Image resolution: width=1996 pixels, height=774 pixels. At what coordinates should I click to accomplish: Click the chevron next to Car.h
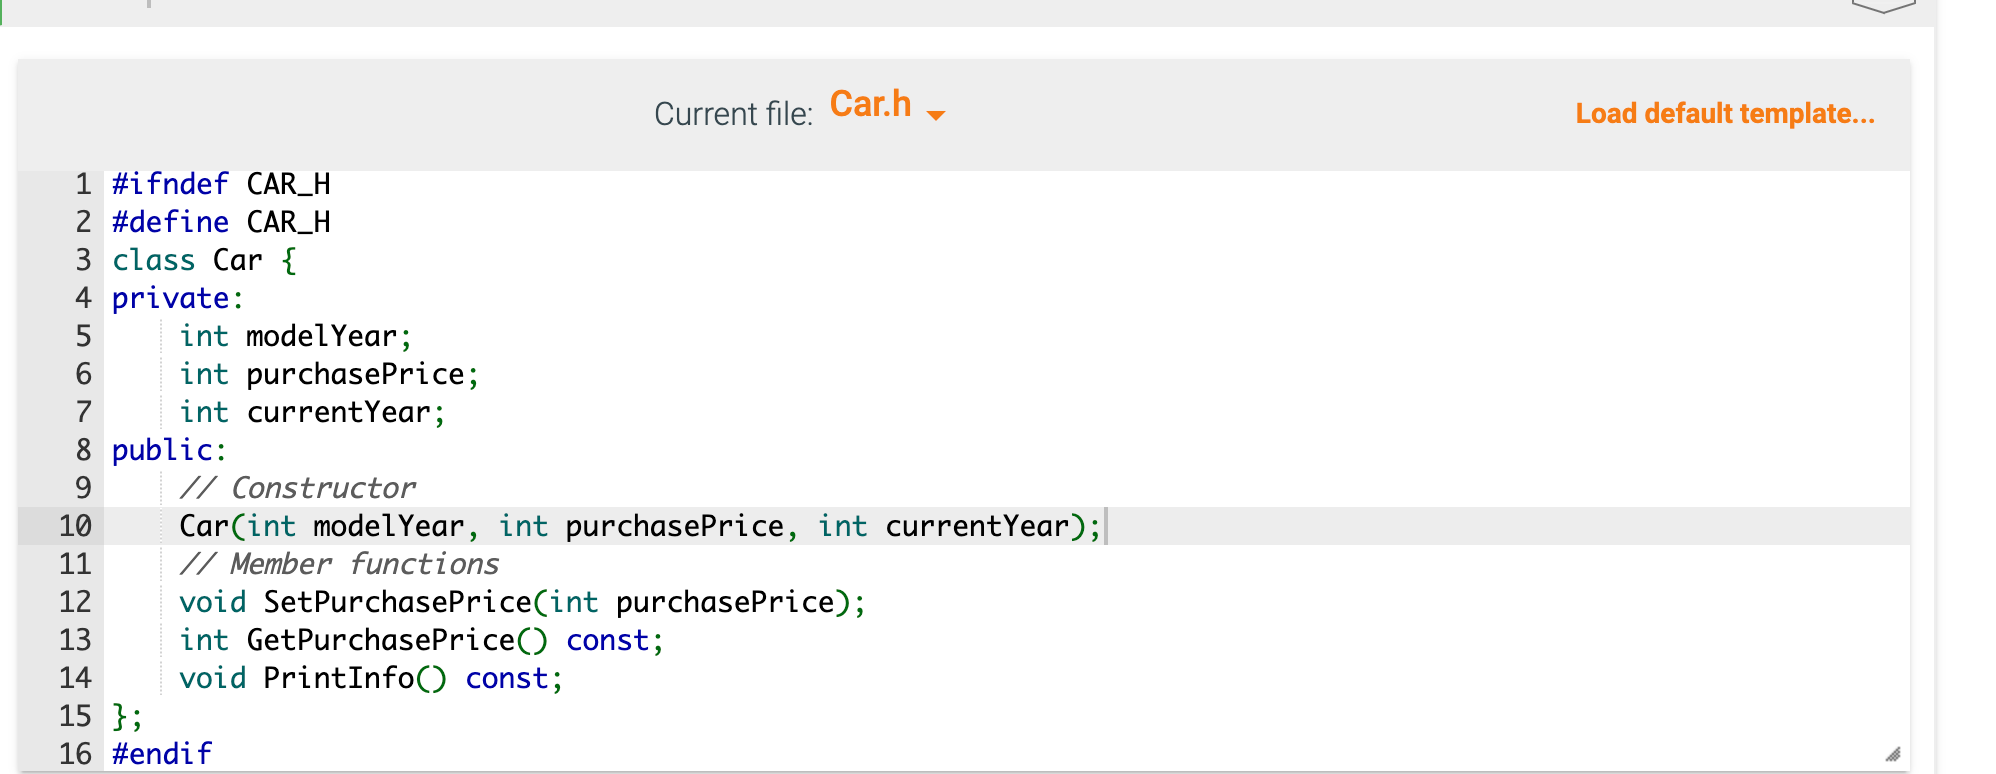[936, 115]
